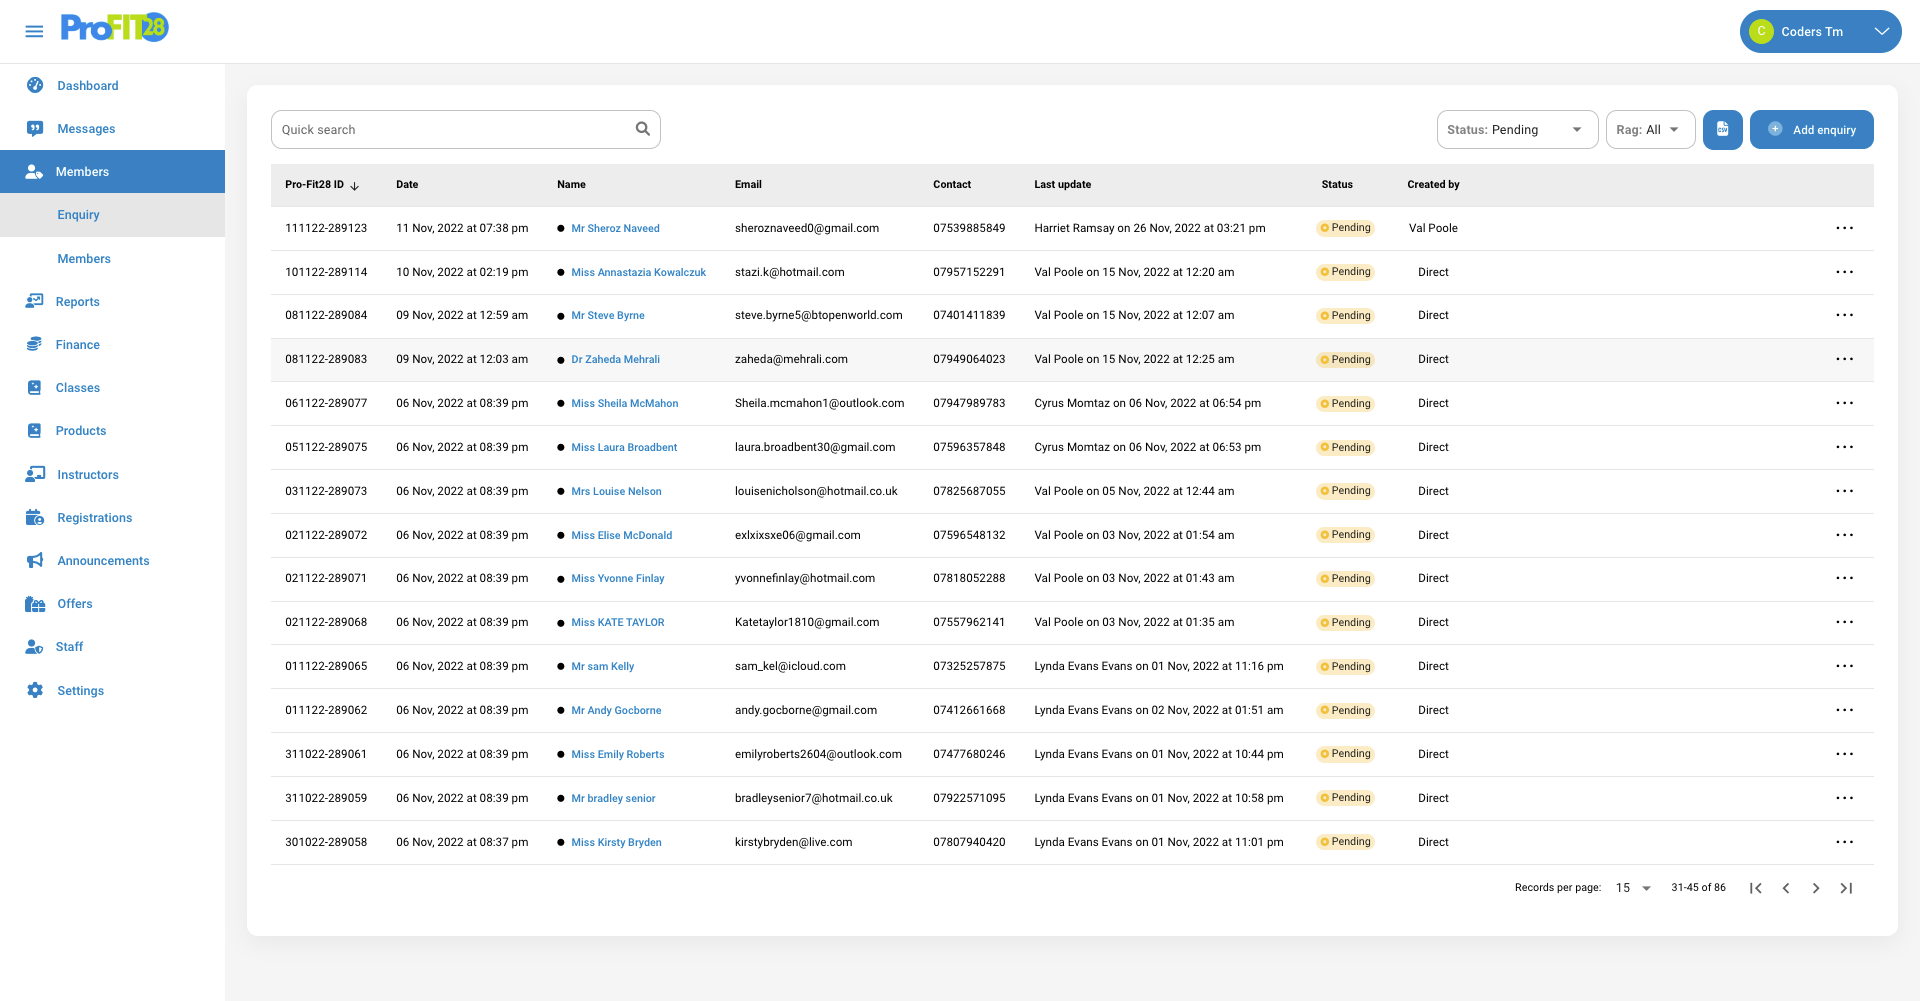
Task: Open the Finance sidebar section
Action: point(77,345)
